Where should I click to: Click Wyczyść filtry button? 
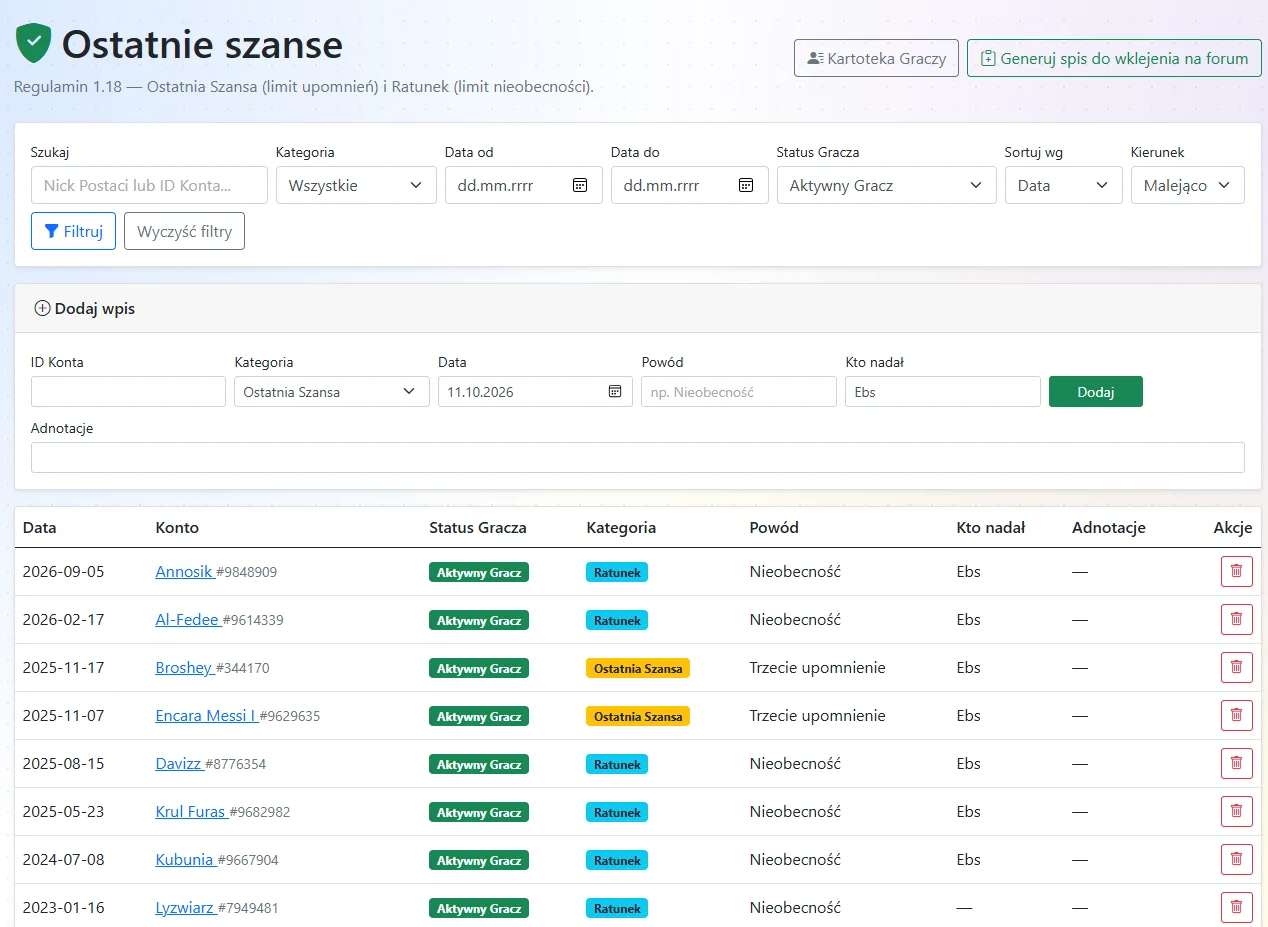tap(184, 231)
